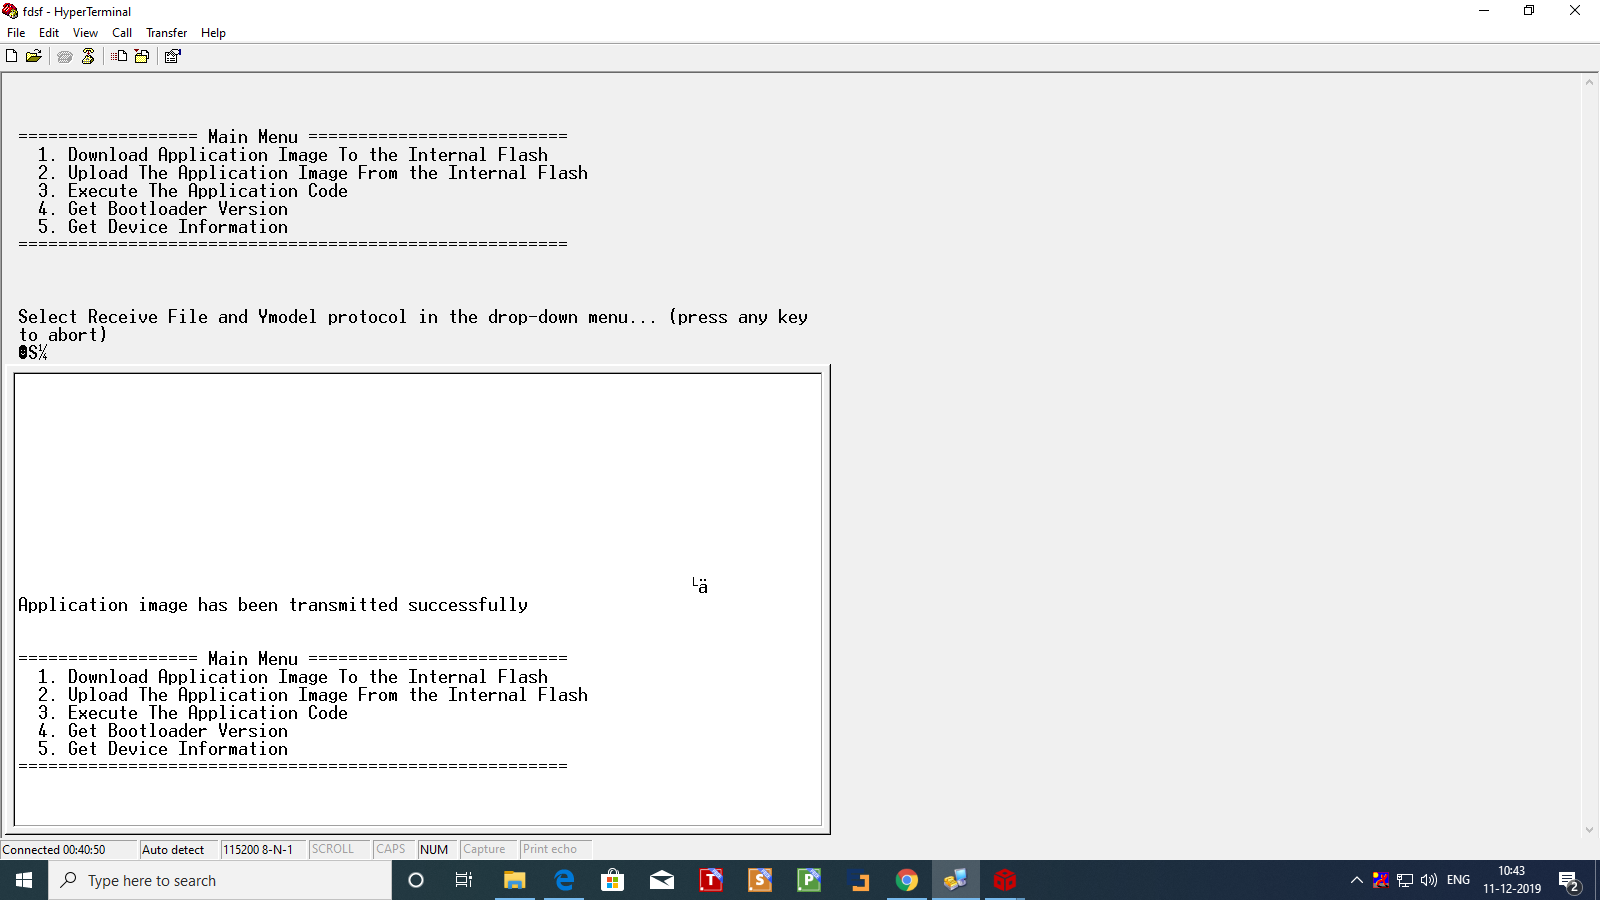
Task: Open the Edit menu
Action: click(49, 32)
